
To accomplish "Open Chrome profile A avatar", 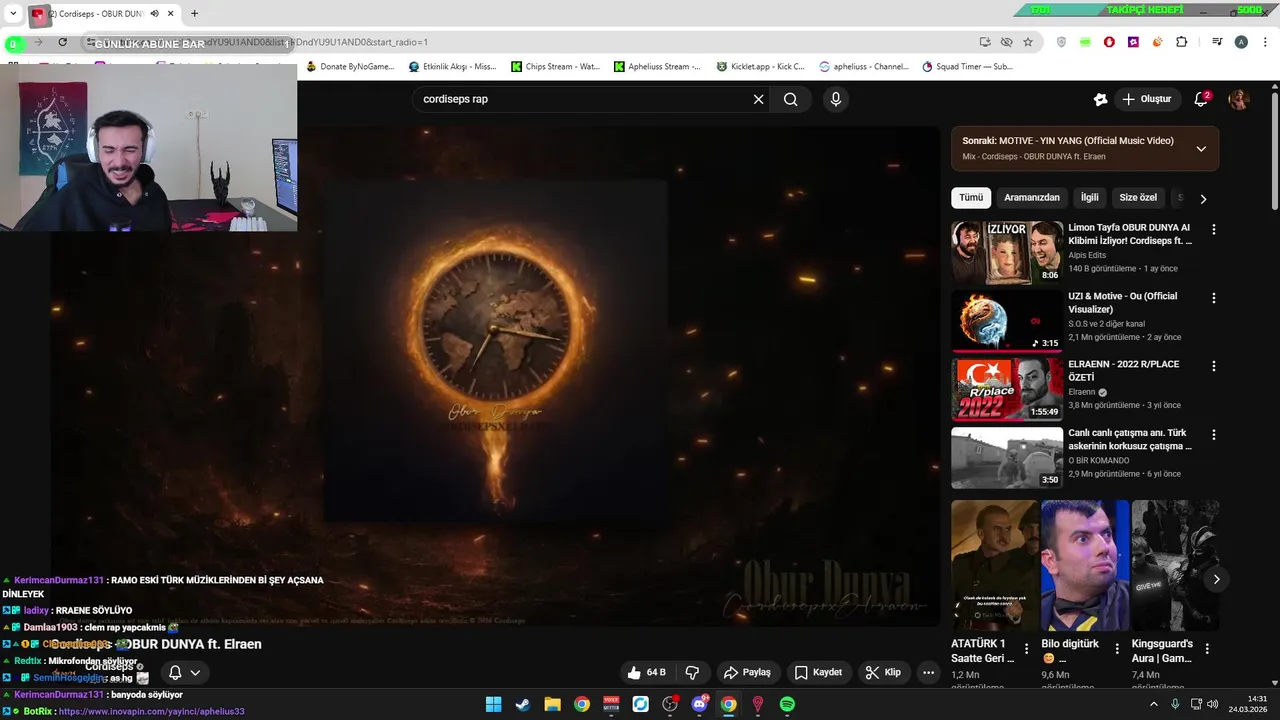I will click(x=1241, y=42).
